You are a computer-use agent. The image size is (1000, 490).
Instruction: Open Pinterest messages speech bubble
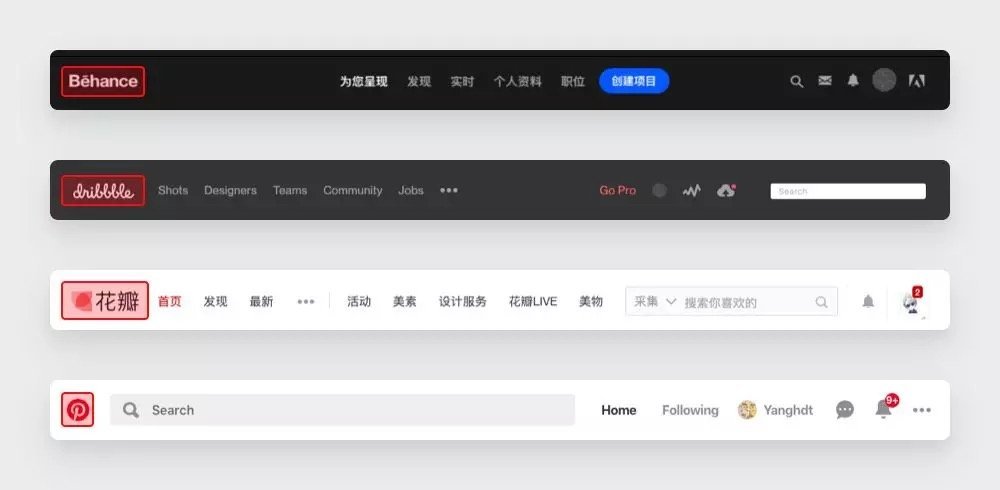845,410
